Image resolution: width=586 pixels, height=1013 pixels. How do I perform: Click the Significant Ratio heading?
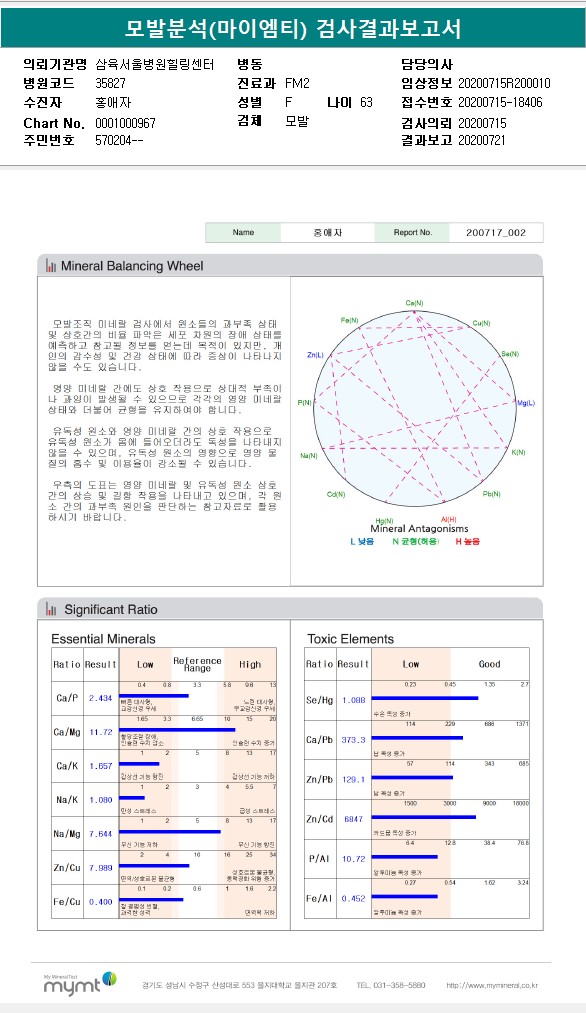[x=110, y=609]
